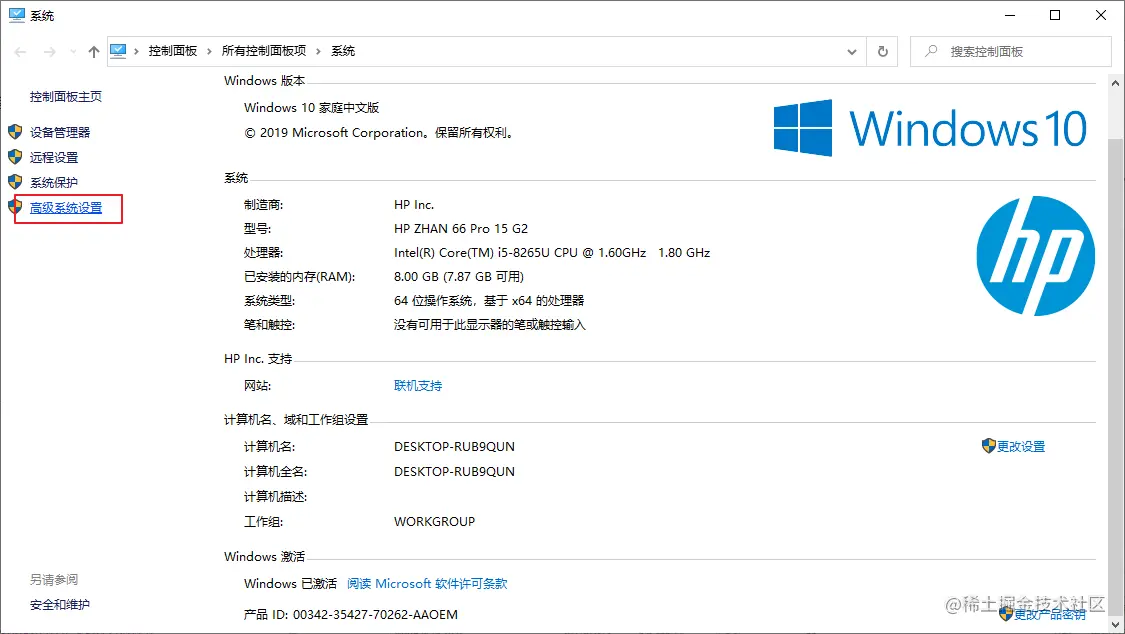Click the shield icon beside 设备管理器
Image resolution: width=1125 pixels, height=634 pixels.
coord(15,132)
